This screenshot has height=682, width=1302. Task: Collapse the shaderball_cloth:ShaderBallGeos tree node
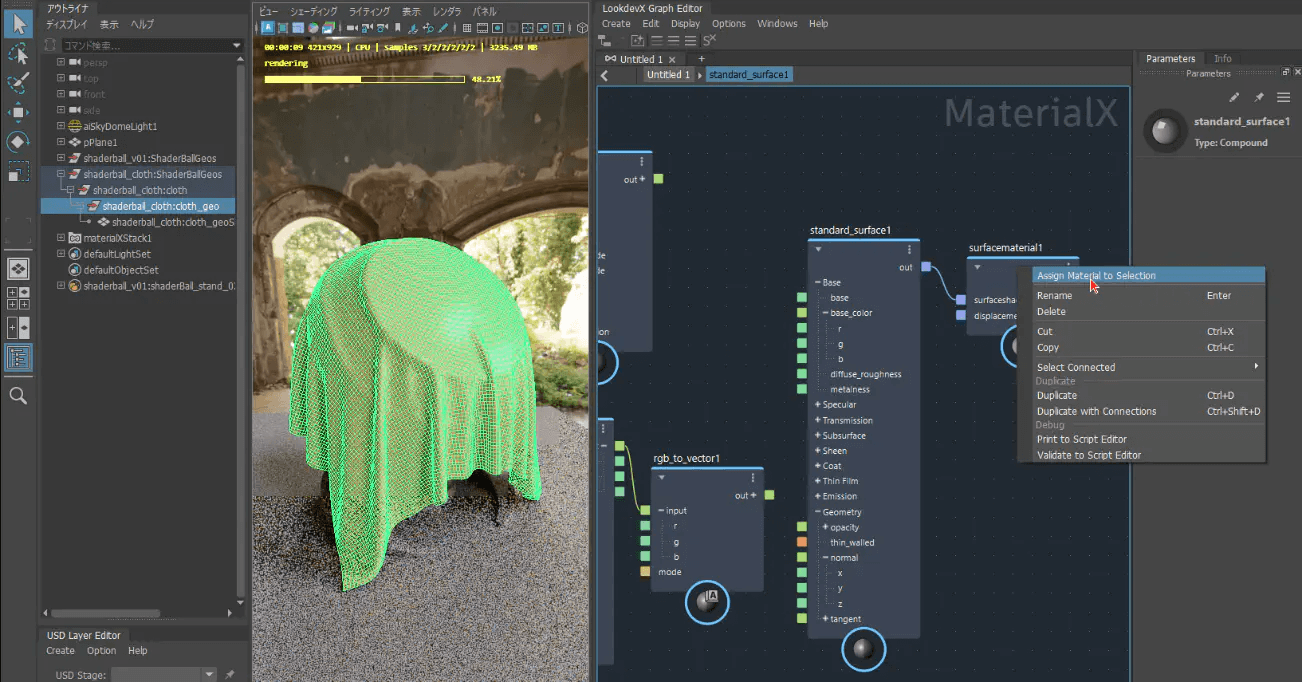click(x=61, y=174)
